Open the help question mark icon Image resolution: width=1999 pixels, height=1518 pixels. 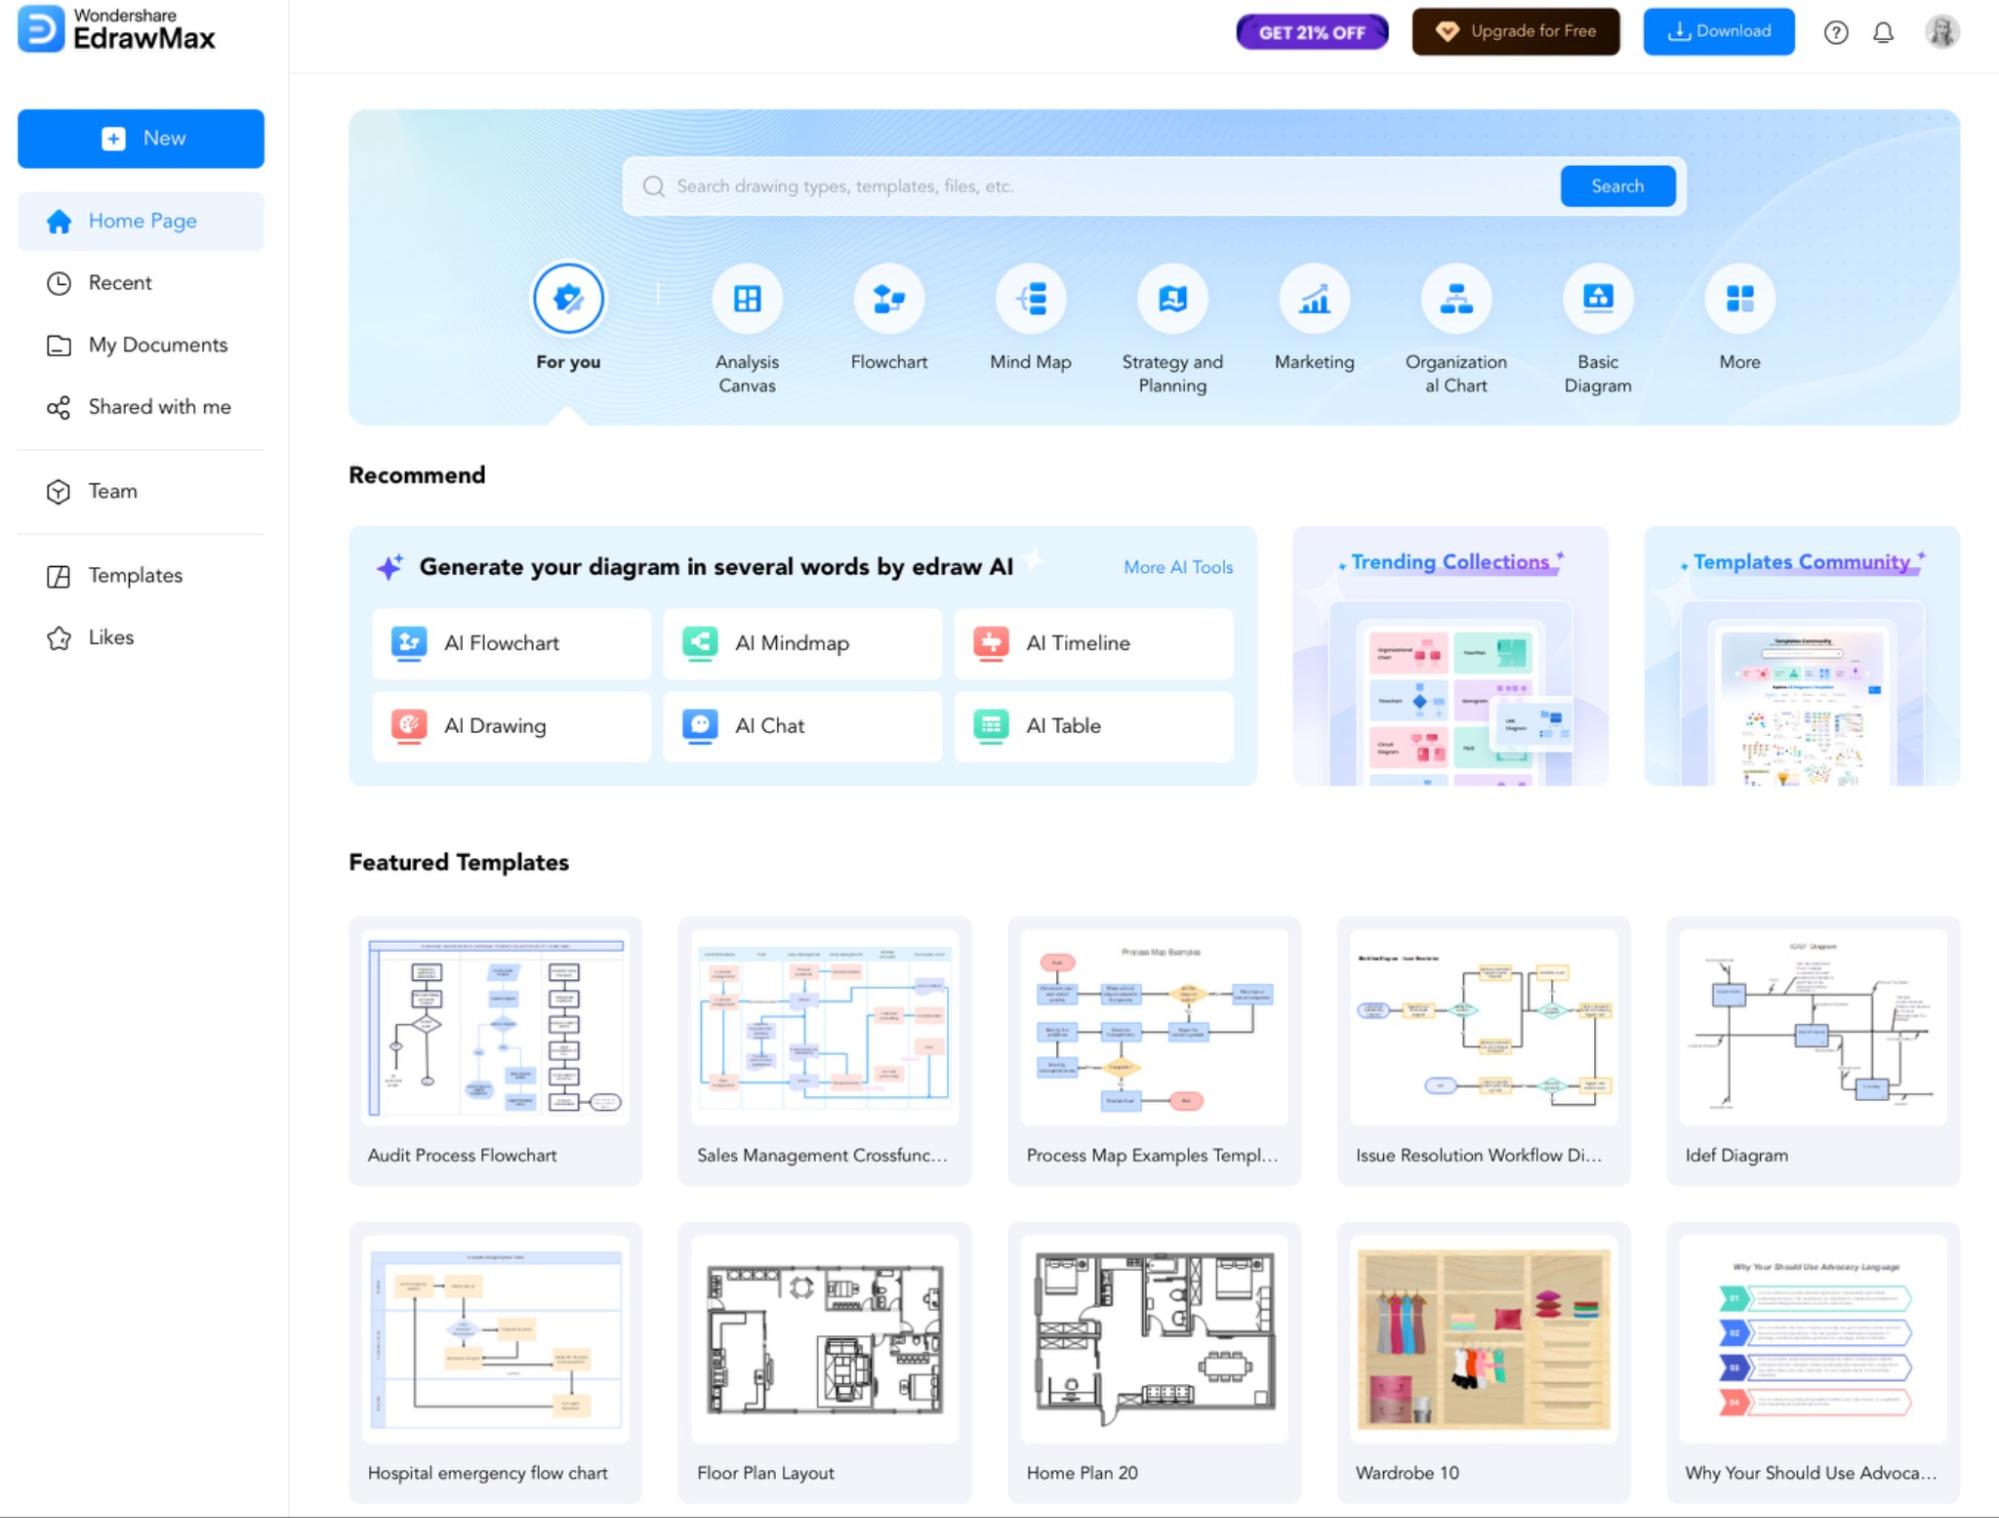pyautogui.click(x=1835, y=33)
